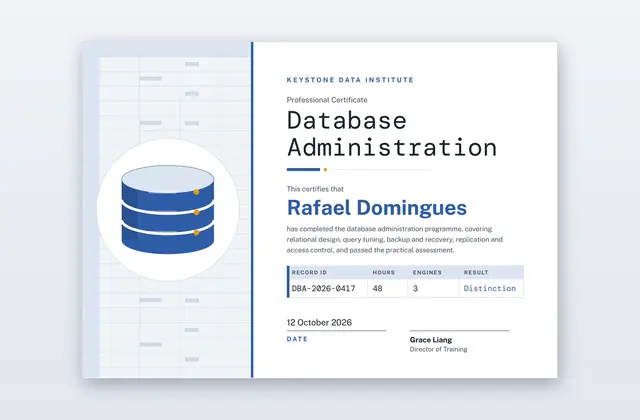Viewport: 640px width, 420px height.
Task: Click the programme description paragraph
Action: [395, 240]
